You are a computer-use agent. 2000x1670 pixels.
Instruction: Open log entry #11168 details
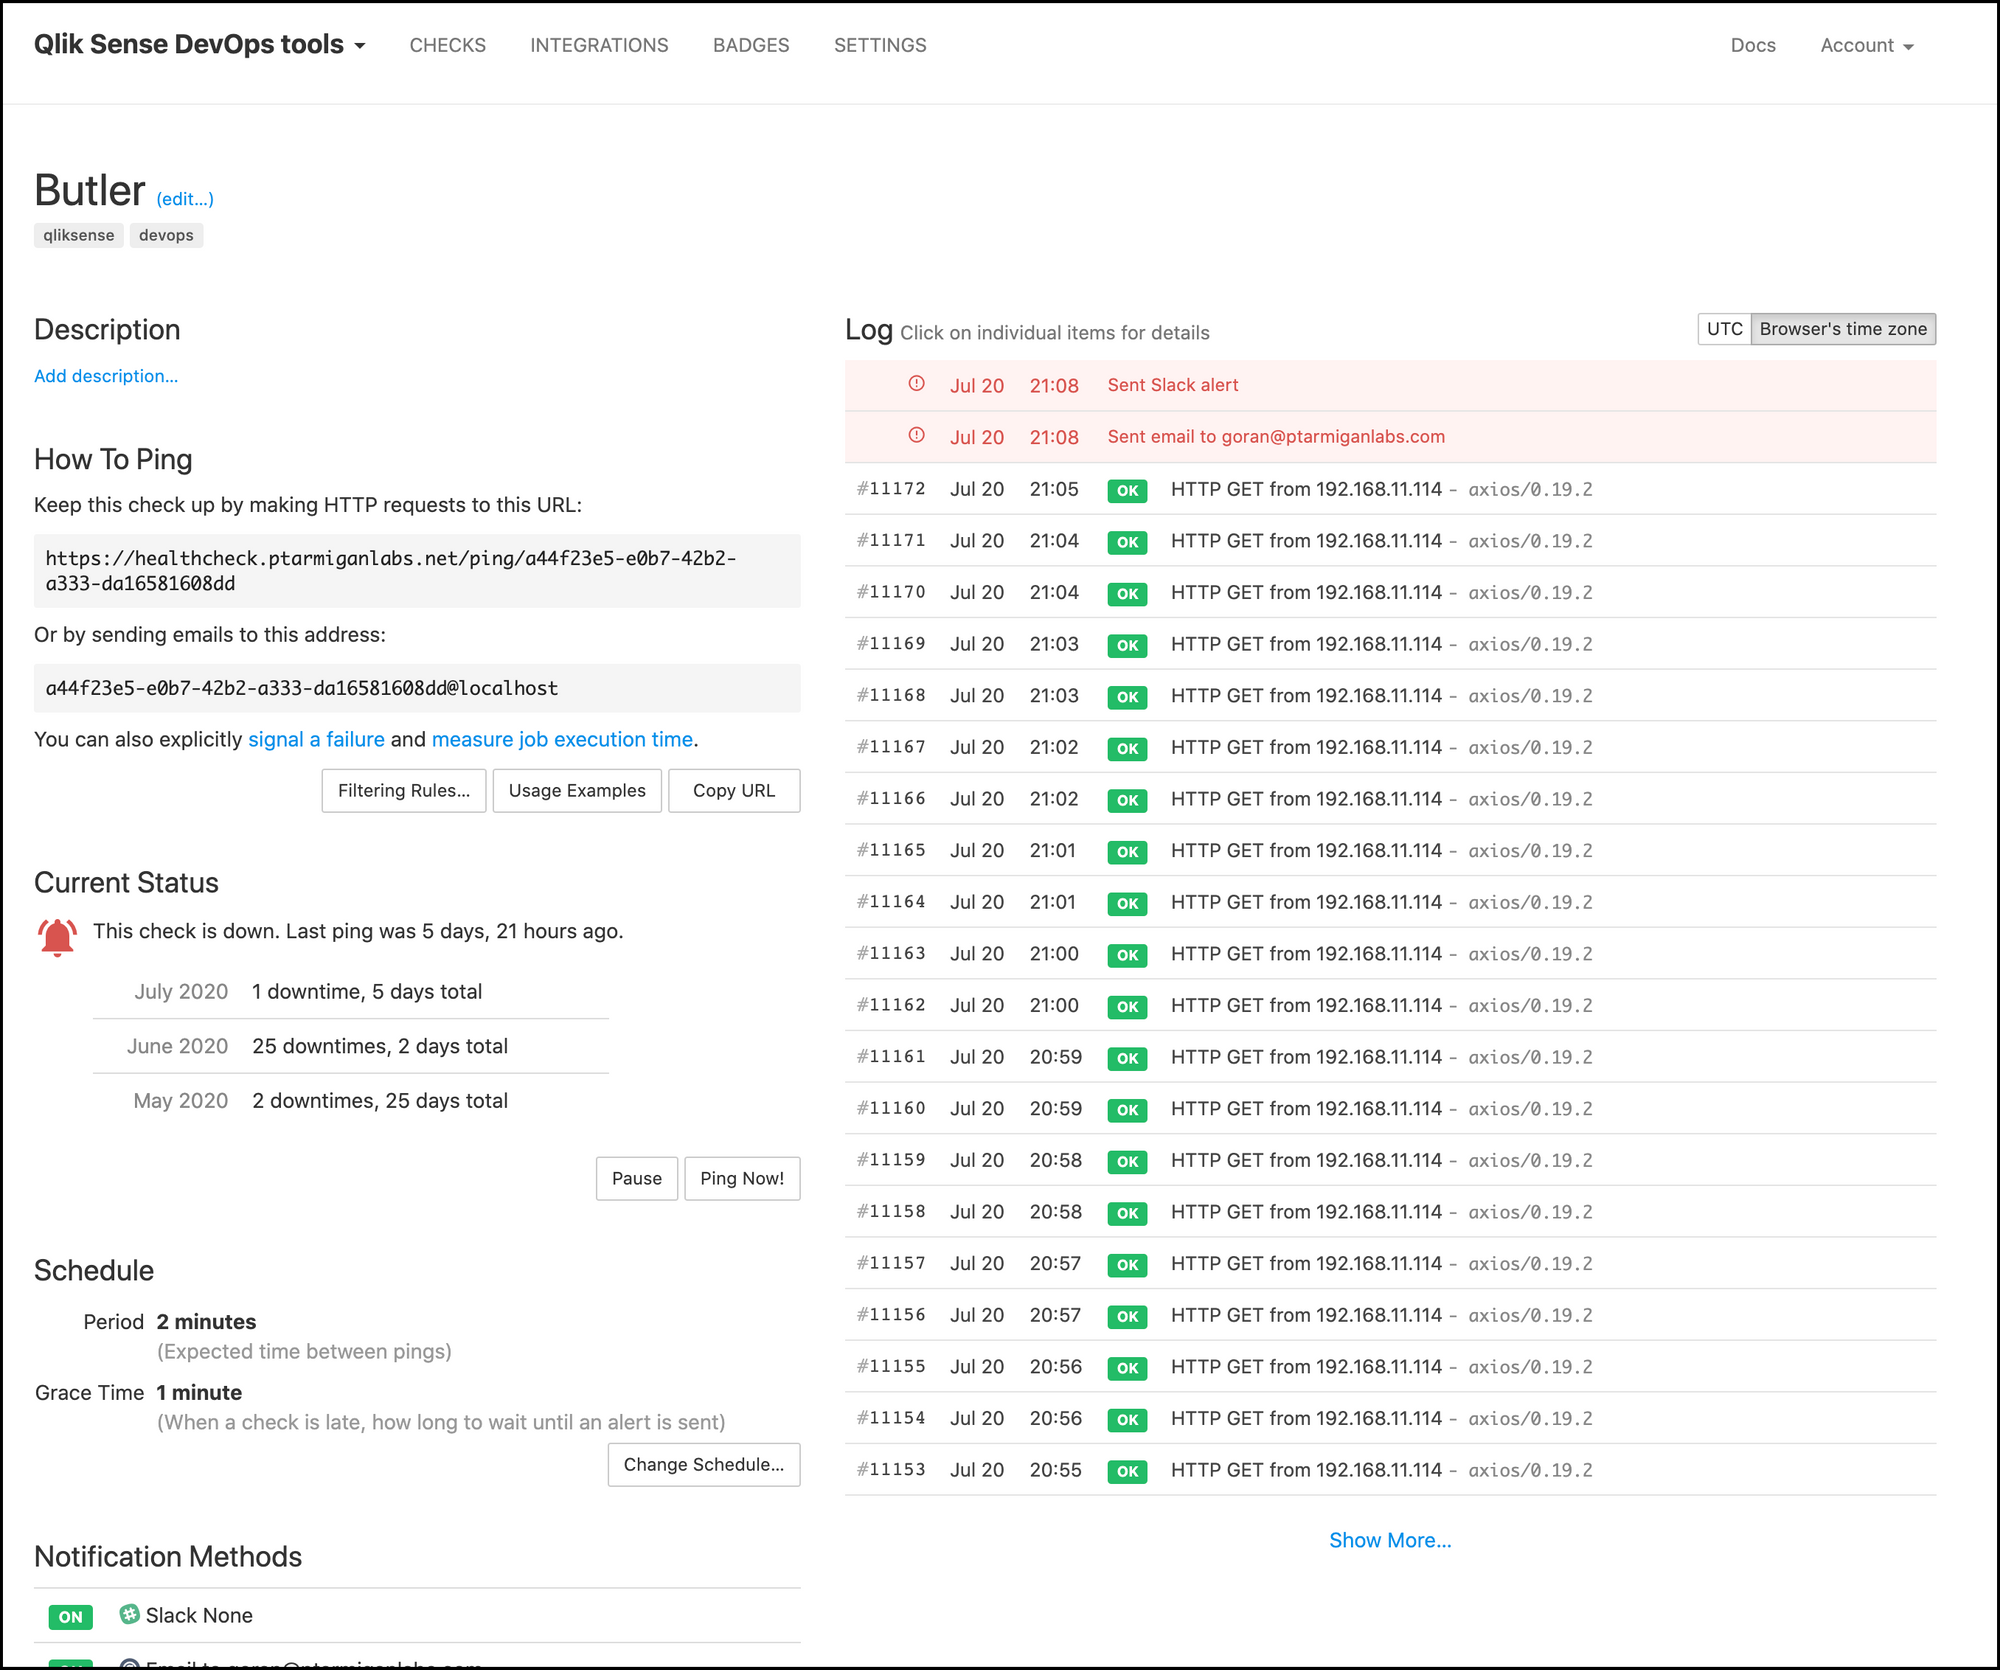1390,696
